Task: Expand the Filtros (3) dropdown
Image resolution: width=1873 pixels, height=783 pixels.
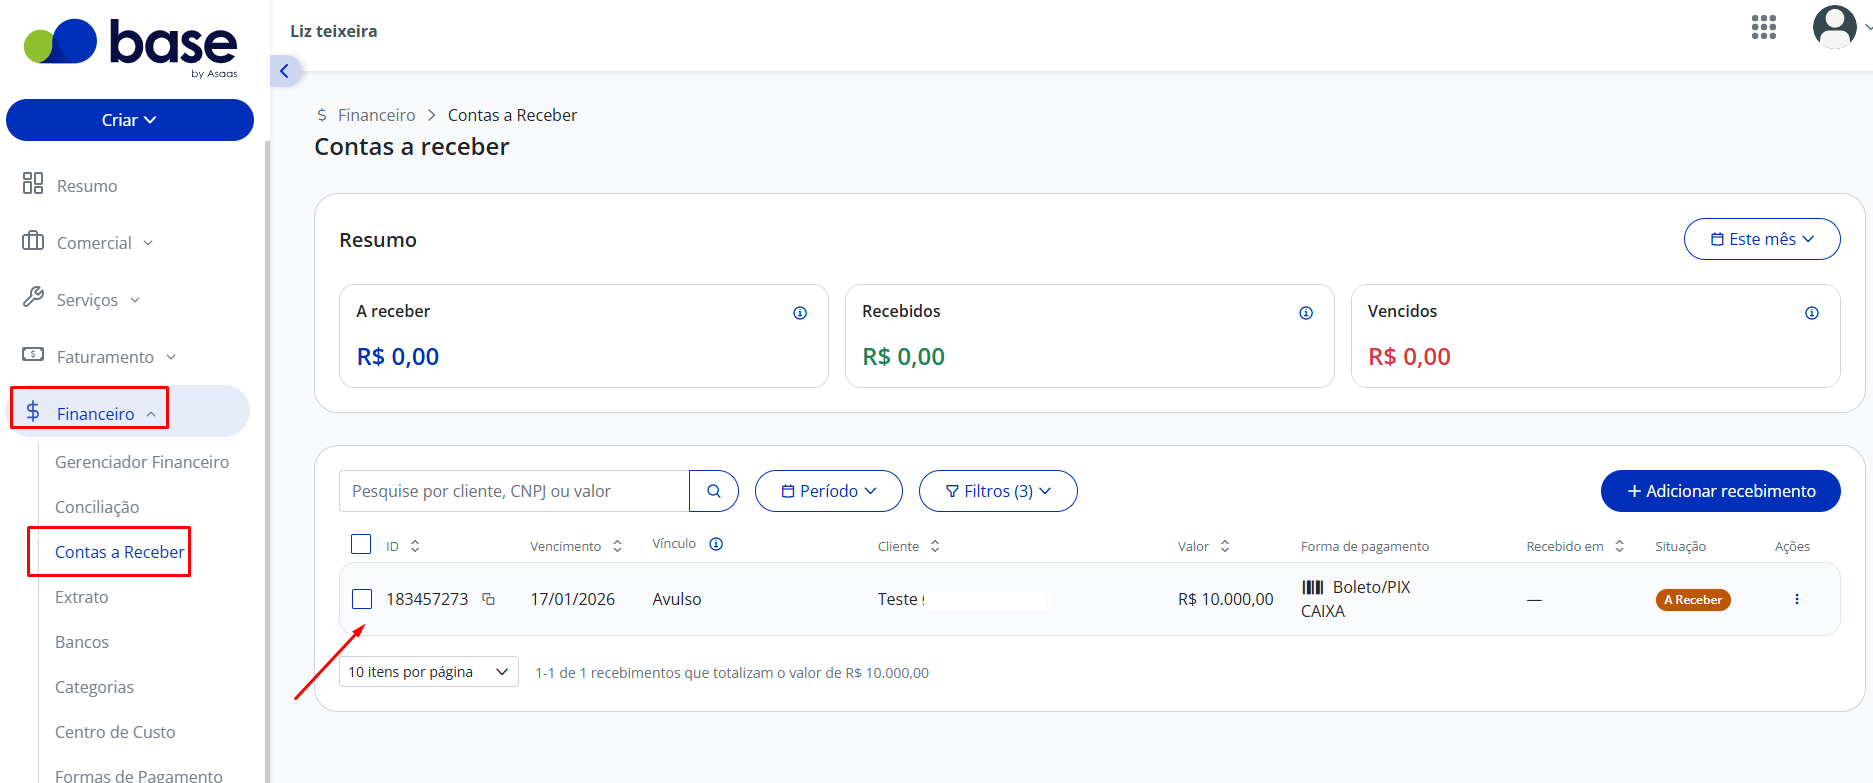Action: click(998, 491)
